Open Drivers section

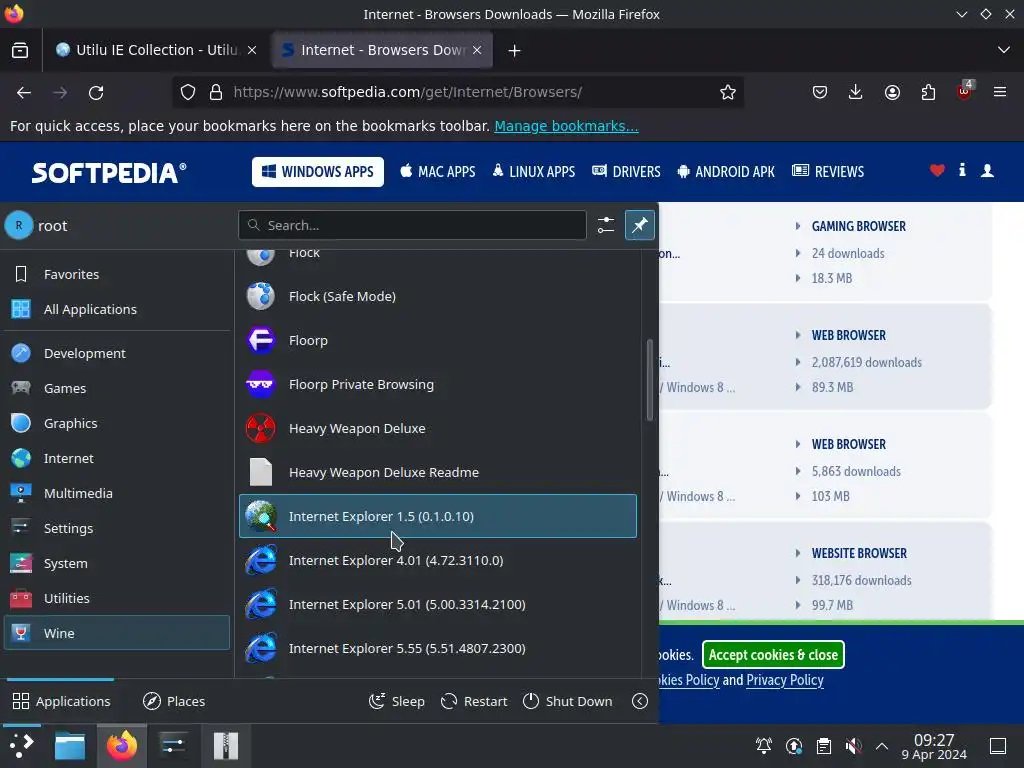(626, 172)
